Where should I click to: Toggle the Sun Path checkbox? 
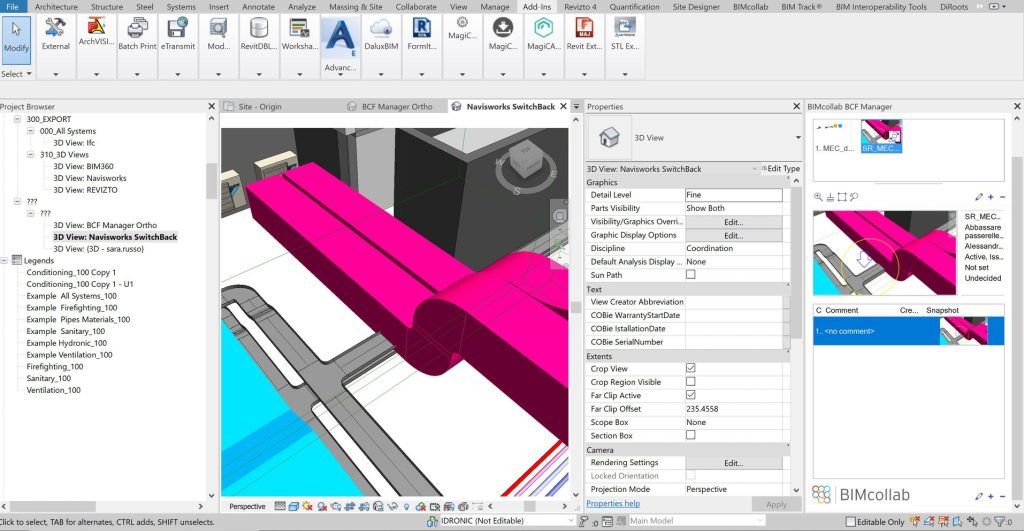click(x=690, y=274)
